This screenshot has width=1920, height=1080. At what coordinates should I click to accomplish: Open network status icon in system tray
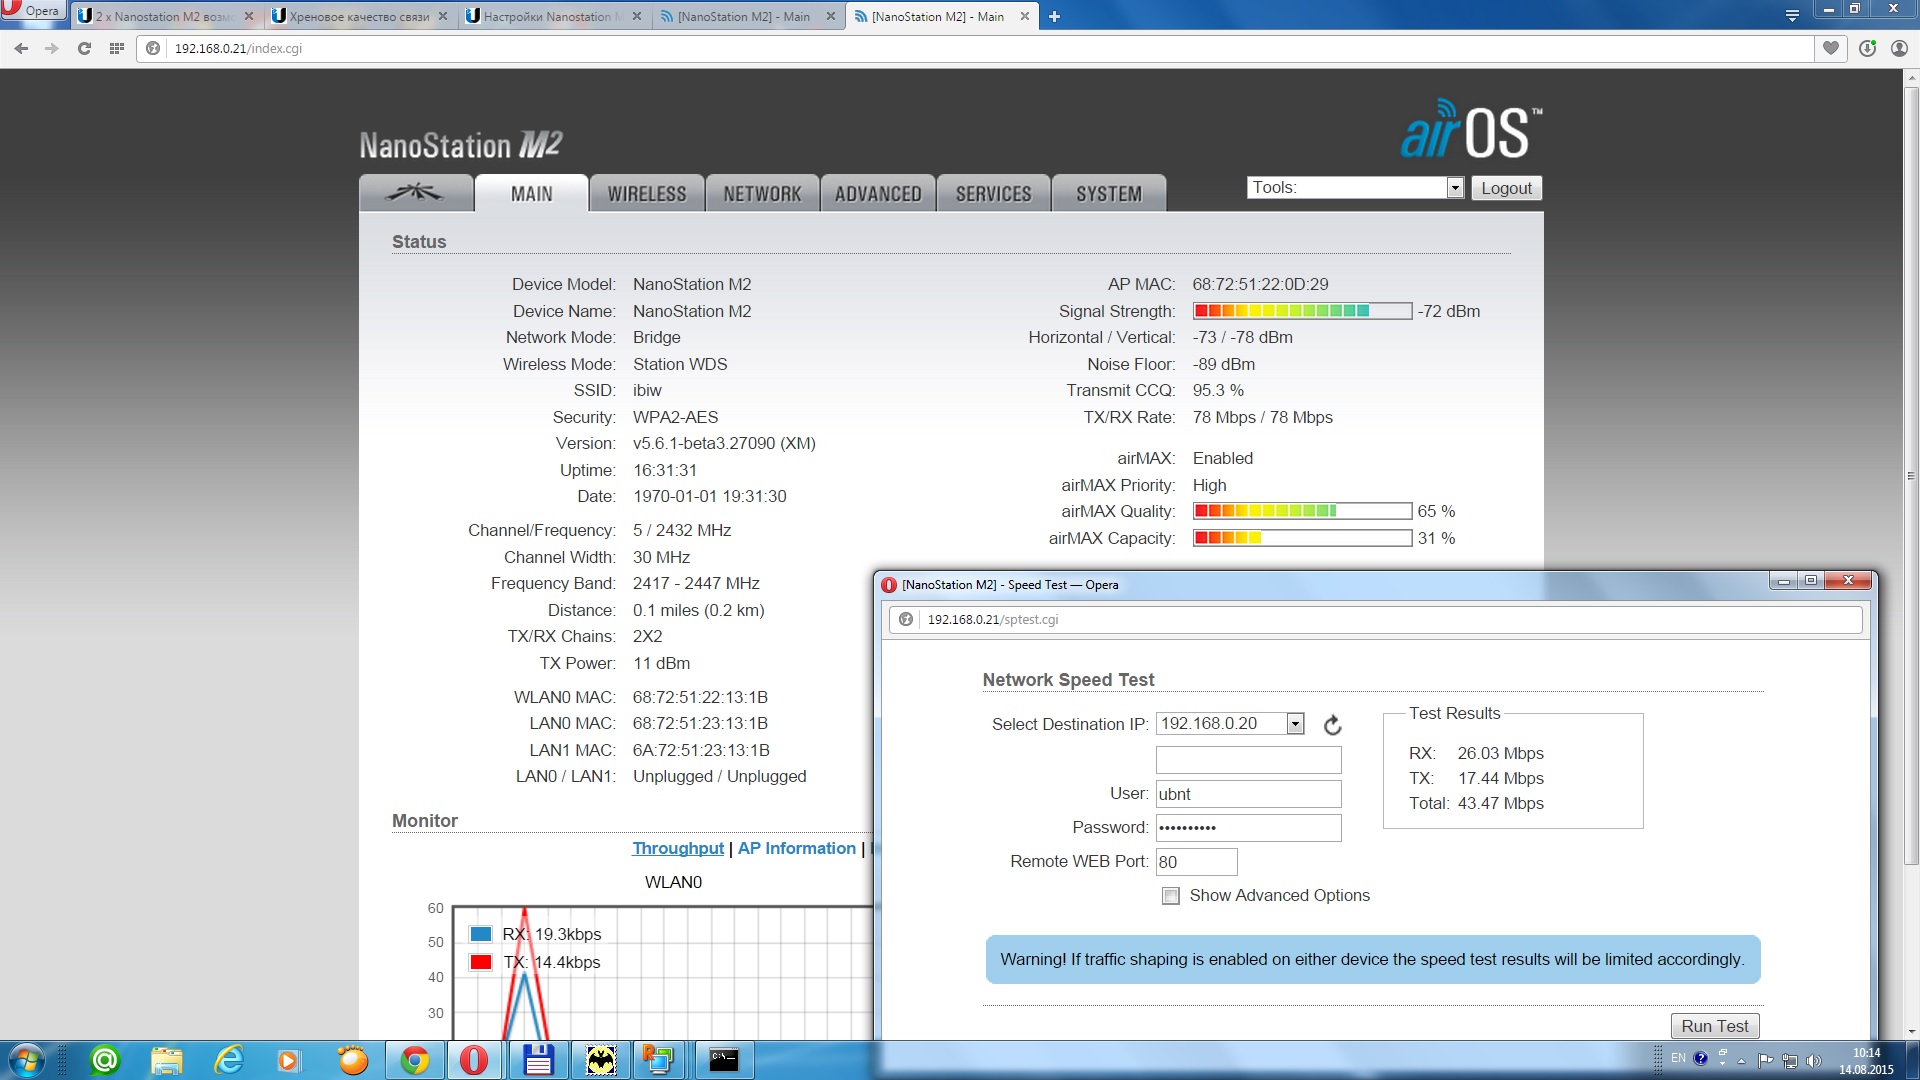tap(1790, 1060)
